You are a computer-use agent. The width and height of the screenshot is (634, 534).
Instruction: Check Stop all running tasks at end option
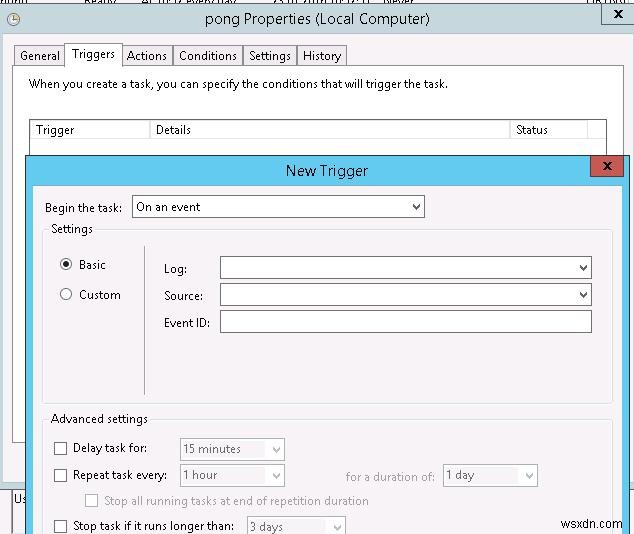pos(91,500)
